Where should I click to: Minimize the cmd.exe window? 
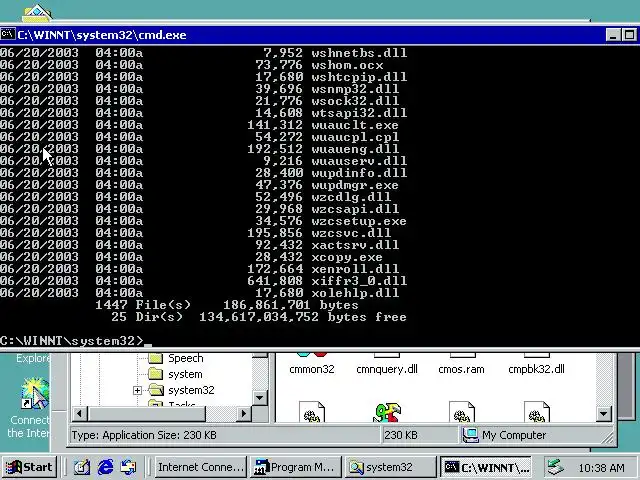click(x=613, y=35)
